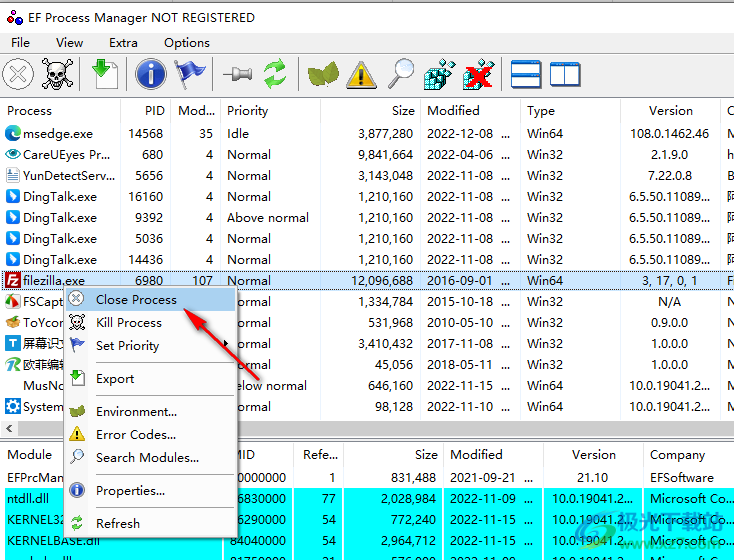Sort modules by Refe... column header

tap(319, 455)
